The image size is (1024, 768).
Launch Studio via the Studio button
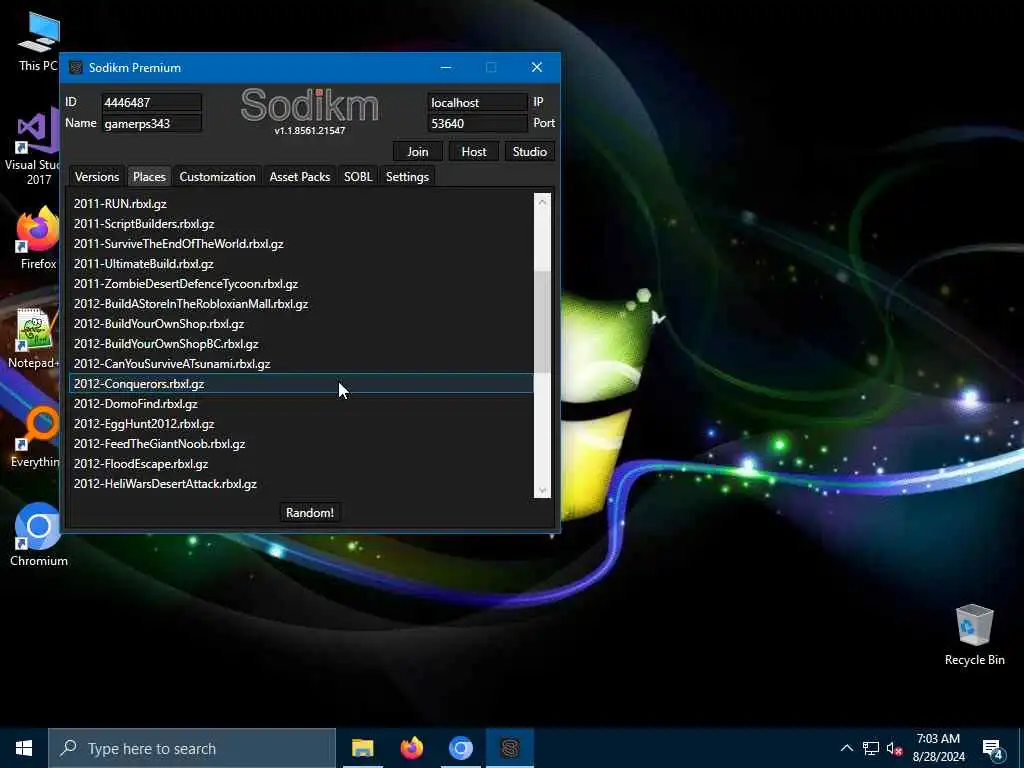(530, 152)
